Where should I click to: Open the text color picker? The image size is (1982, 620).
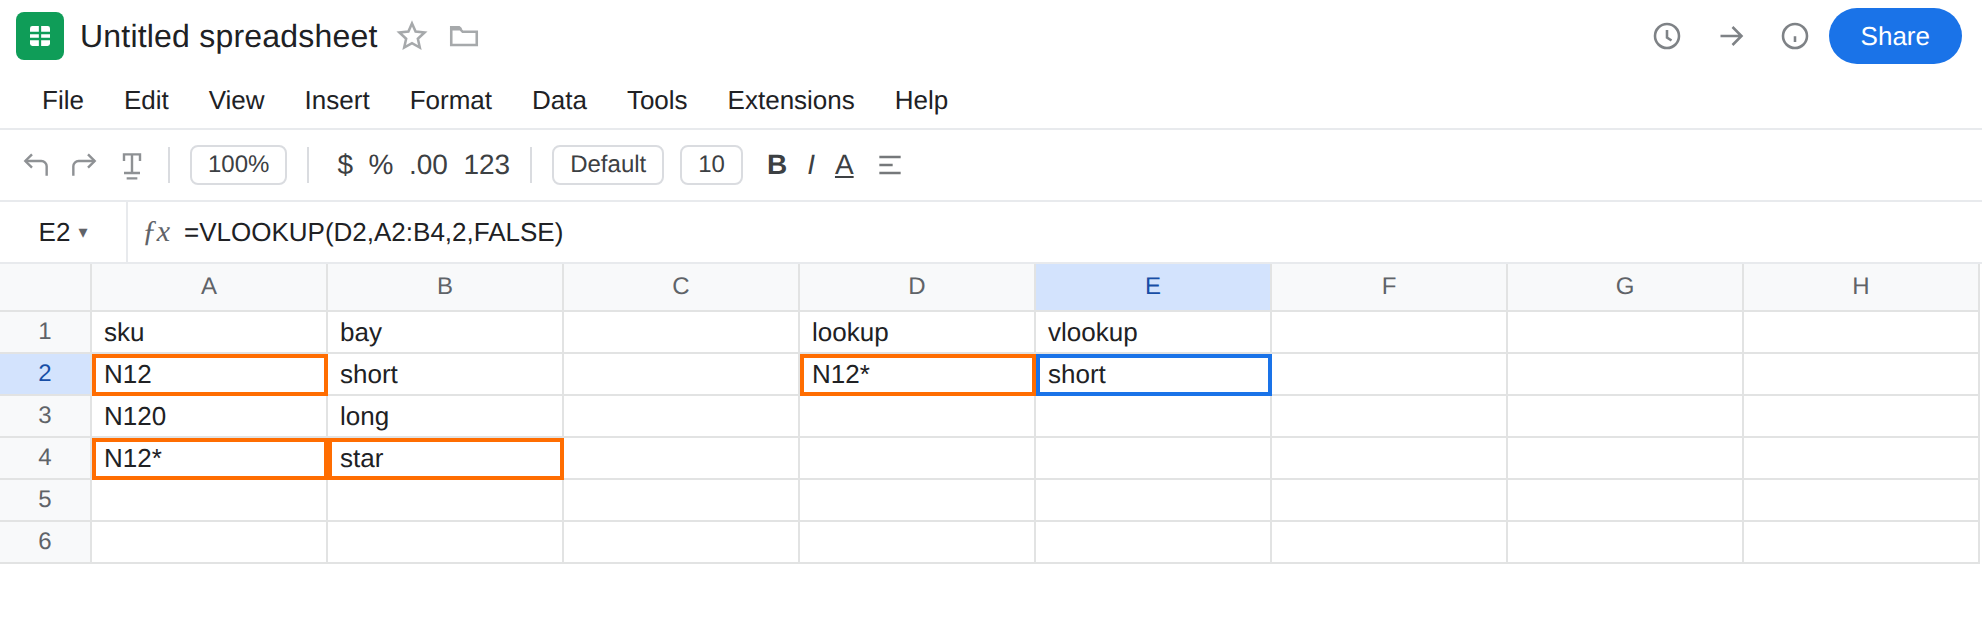click(x=845, y=165)
